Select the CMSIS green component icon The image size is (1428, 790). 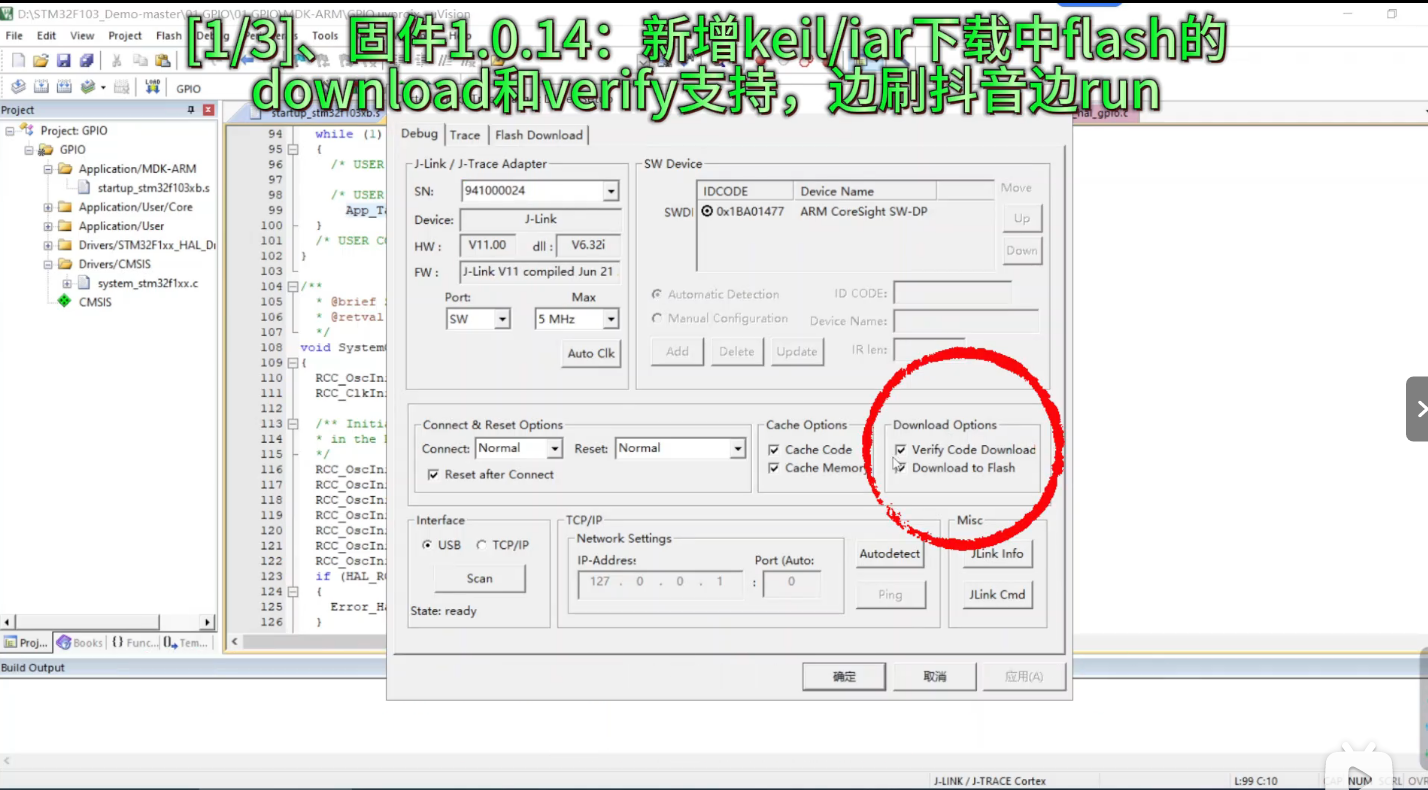pos(64,301)
